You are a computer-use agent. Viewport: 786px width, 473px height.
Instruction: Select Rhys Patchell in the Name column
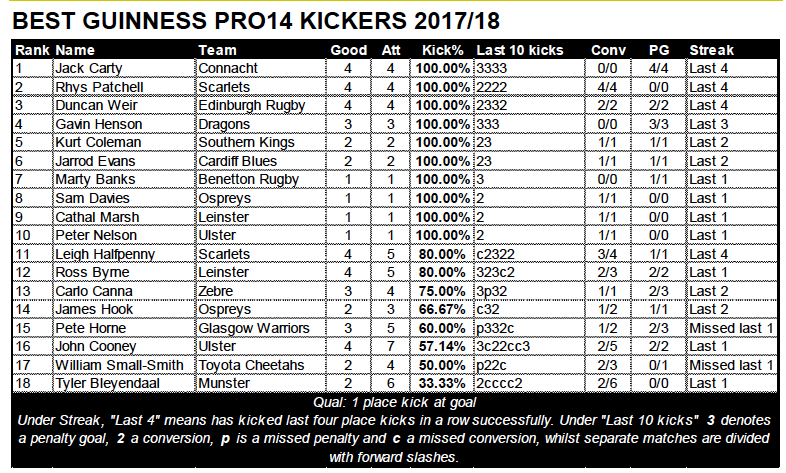click(x=124, y=87)
